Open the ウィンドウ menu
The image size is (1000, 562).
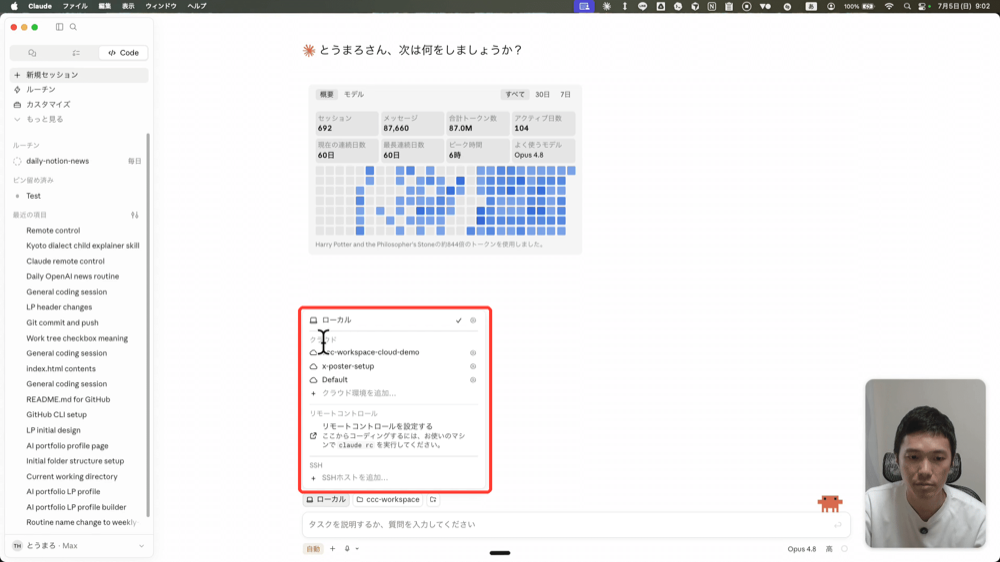coord(161,6)
